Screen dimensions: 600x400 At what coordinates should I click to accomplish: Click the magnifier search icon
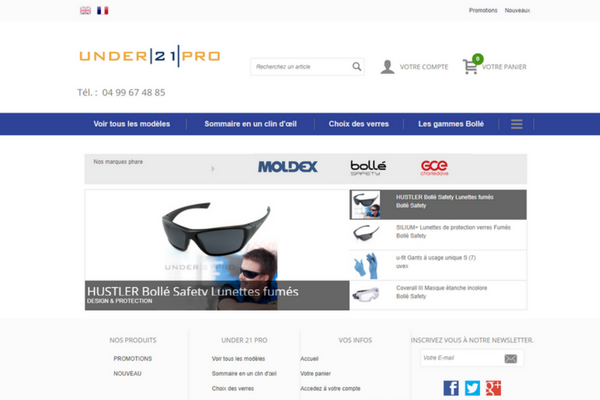(357, 67)
